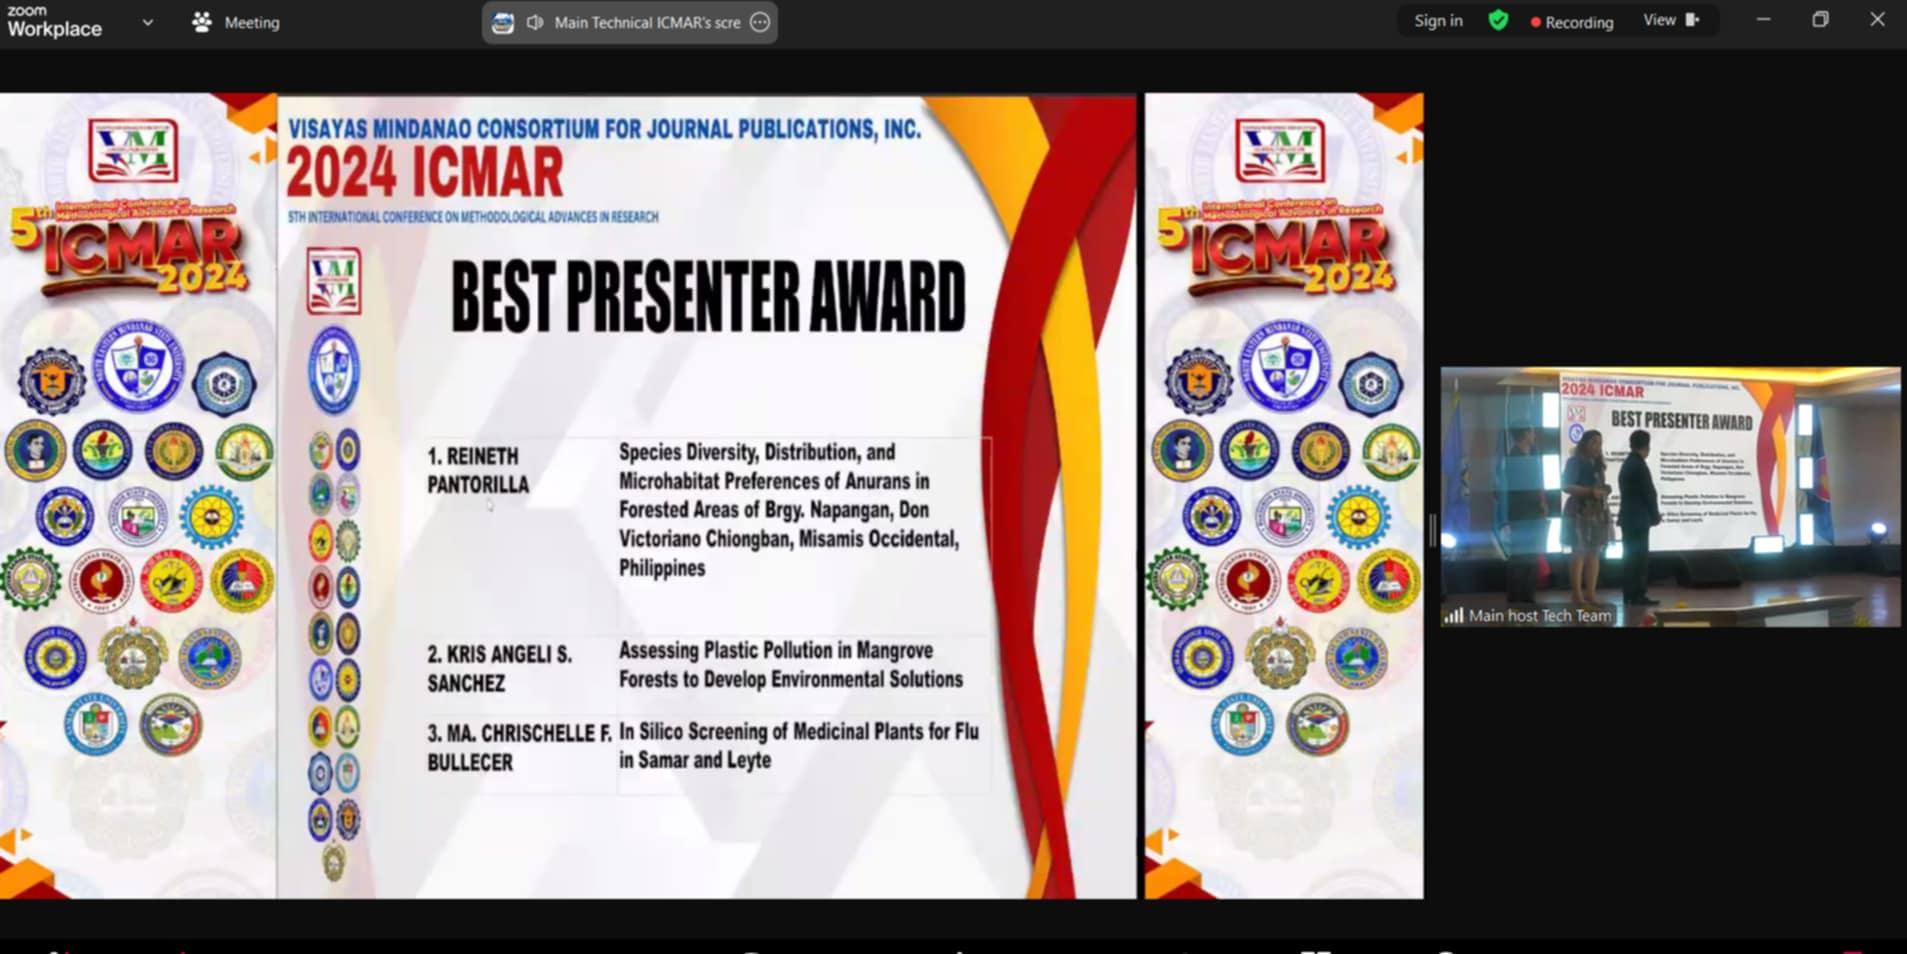Click the In Silico Screening paper title
The image size is (1907, 954).
(x=798, y=746)
